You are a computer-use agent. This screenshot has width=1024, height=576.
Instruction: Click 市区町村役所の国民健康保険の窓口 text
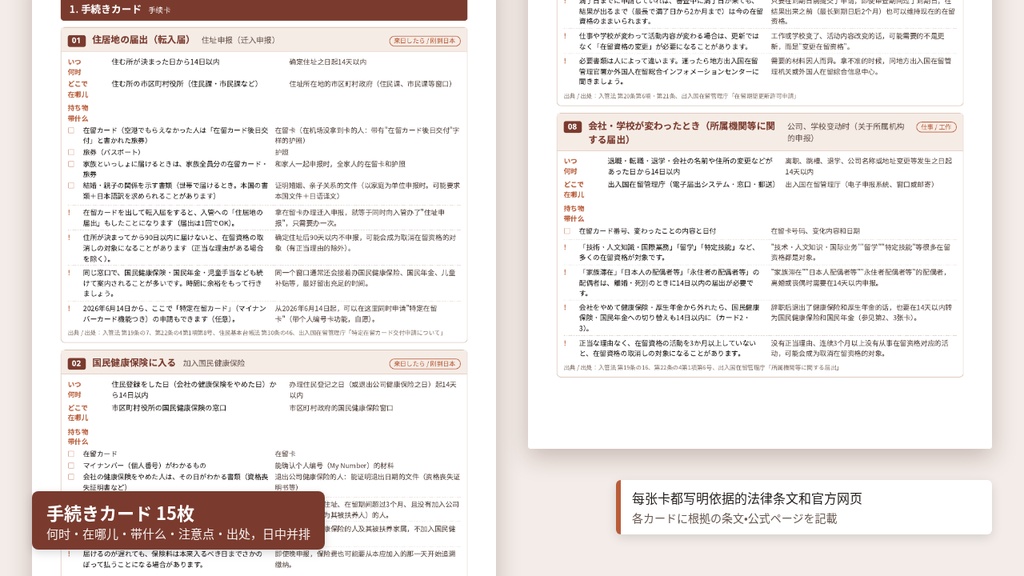pyautogui.click(x=168, y=408)
